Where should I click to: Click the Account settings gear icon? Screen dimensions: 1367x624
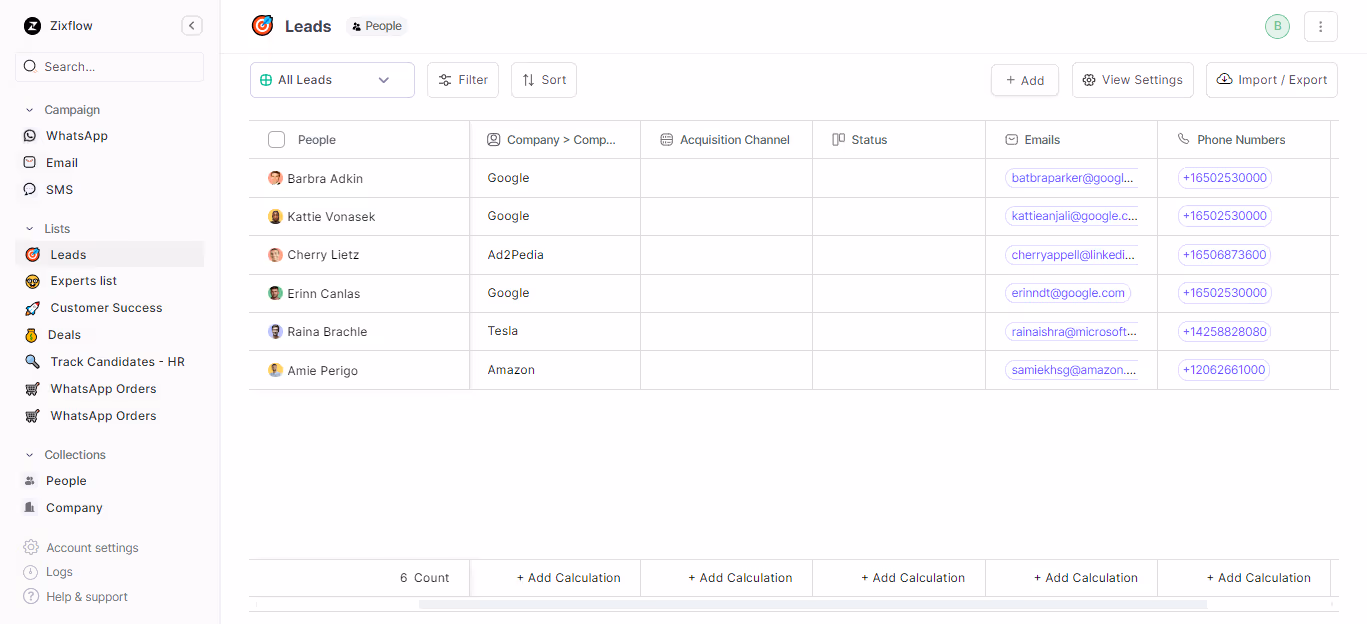(x=31, y=548)
